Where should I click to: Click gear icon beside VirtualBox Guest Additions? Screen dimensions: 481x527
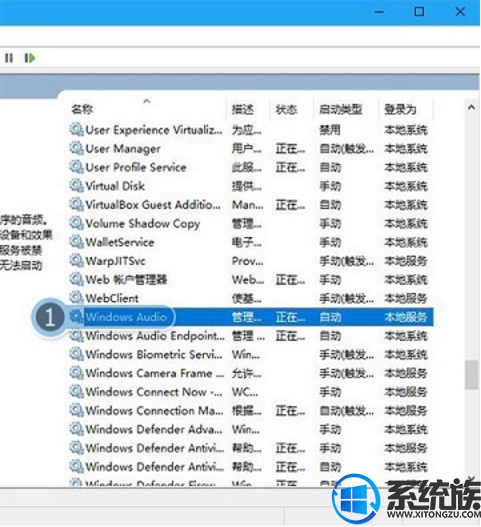click(76, 204)
